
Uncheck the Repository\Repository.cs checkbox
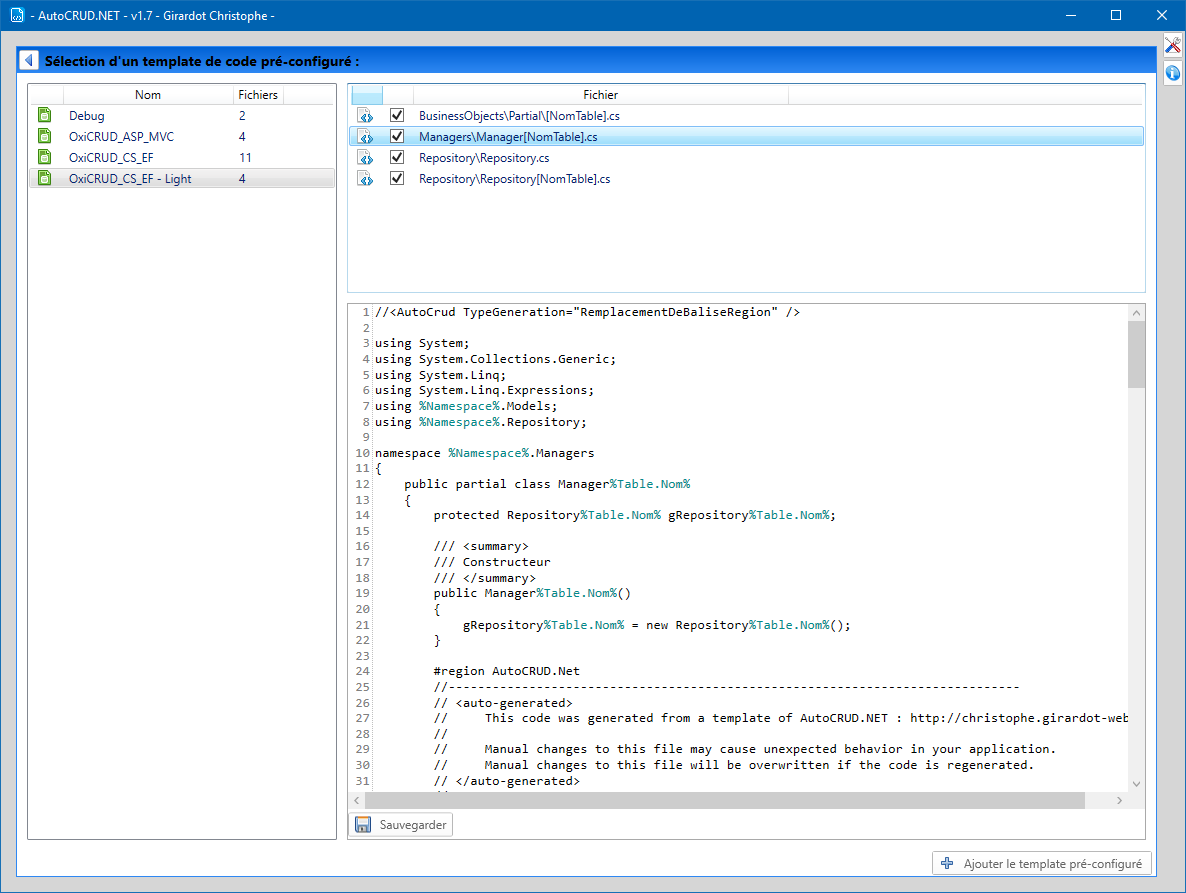(397, 157)
